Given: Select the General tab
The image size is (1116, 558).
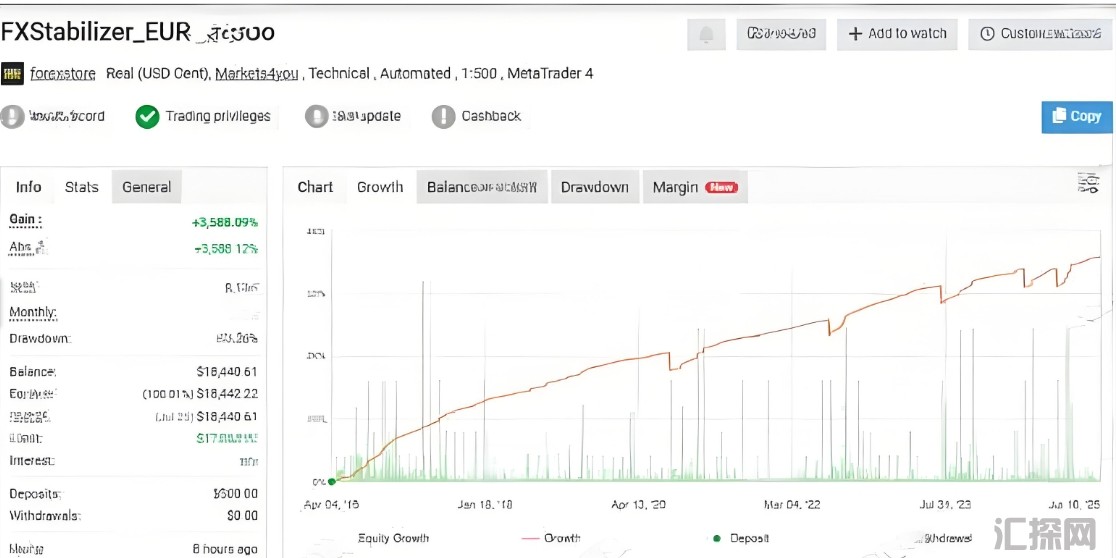Looking at the screenshot, I should pyautogui.click(x=146, y=187).
